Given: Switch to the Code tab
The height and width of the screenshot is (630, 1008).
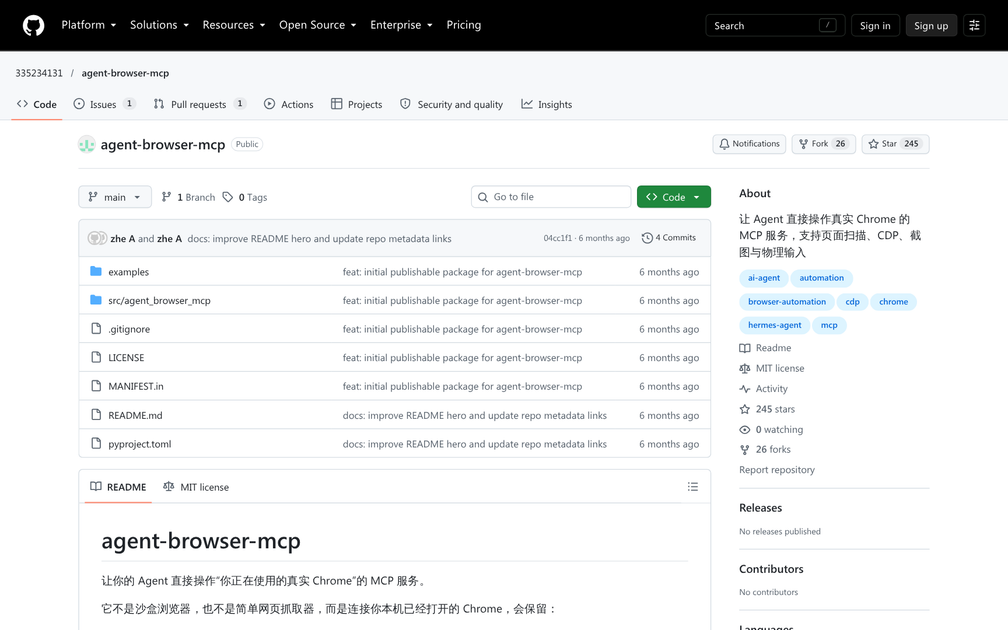Looking at the screenshot, I should click(37, 104).
